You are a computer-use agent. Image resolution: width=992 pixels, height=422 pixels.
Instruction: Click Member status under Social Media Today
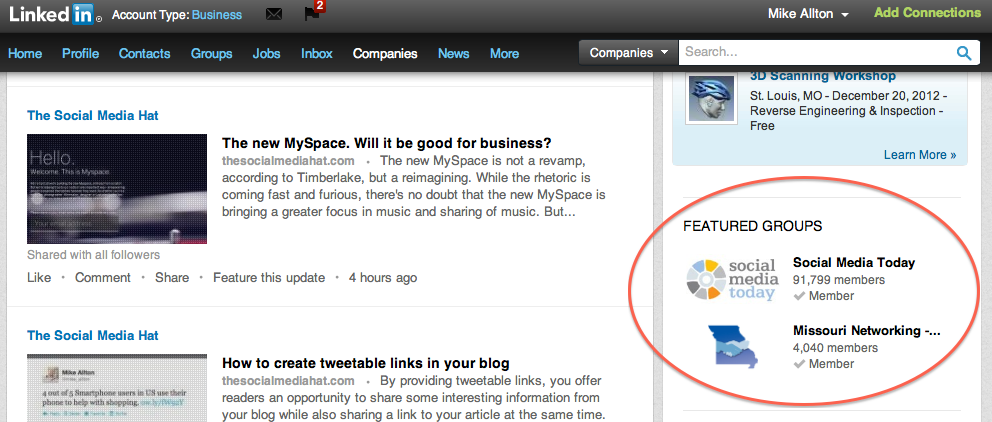[824, 296]
